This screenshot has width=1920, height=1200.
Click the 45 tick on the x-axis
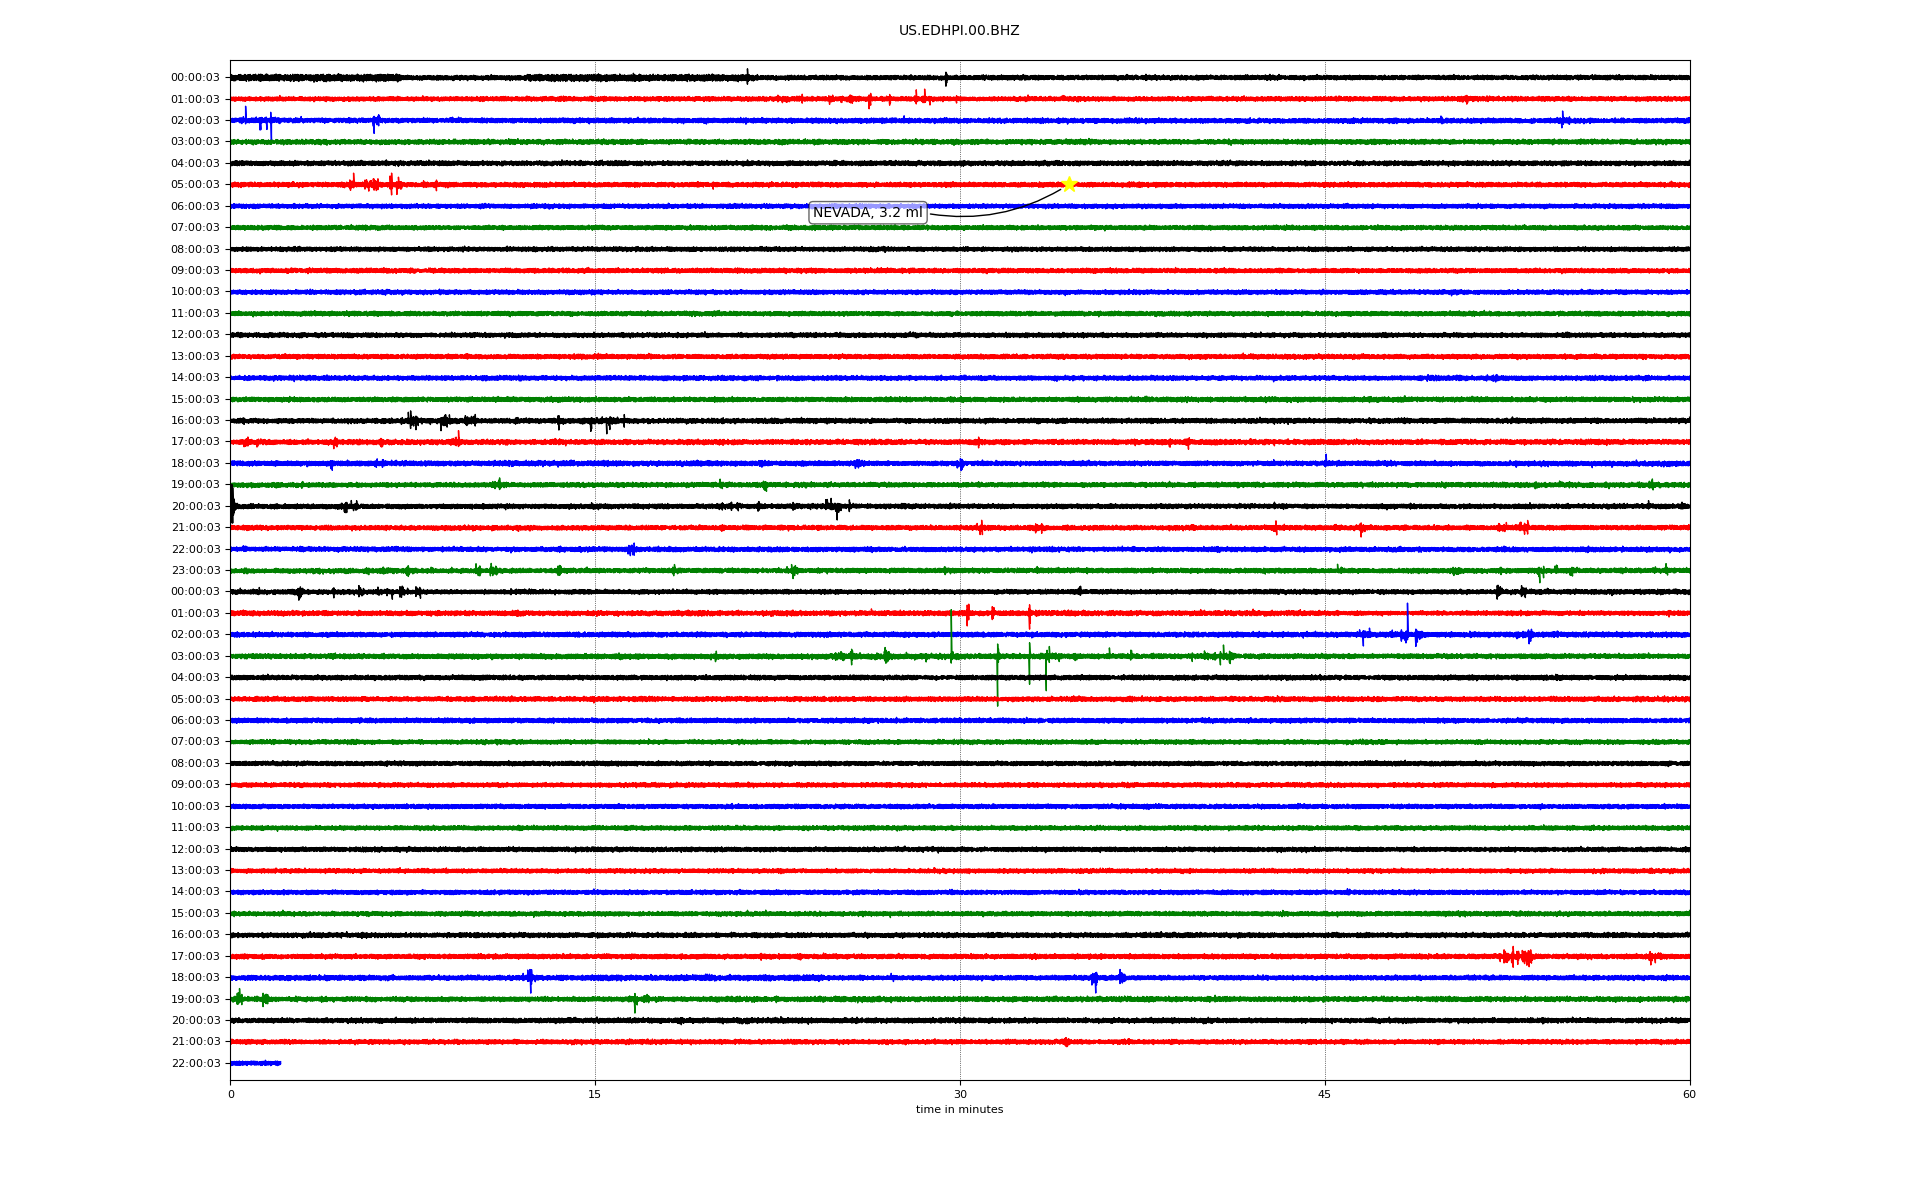[x=1324, y=1094]
